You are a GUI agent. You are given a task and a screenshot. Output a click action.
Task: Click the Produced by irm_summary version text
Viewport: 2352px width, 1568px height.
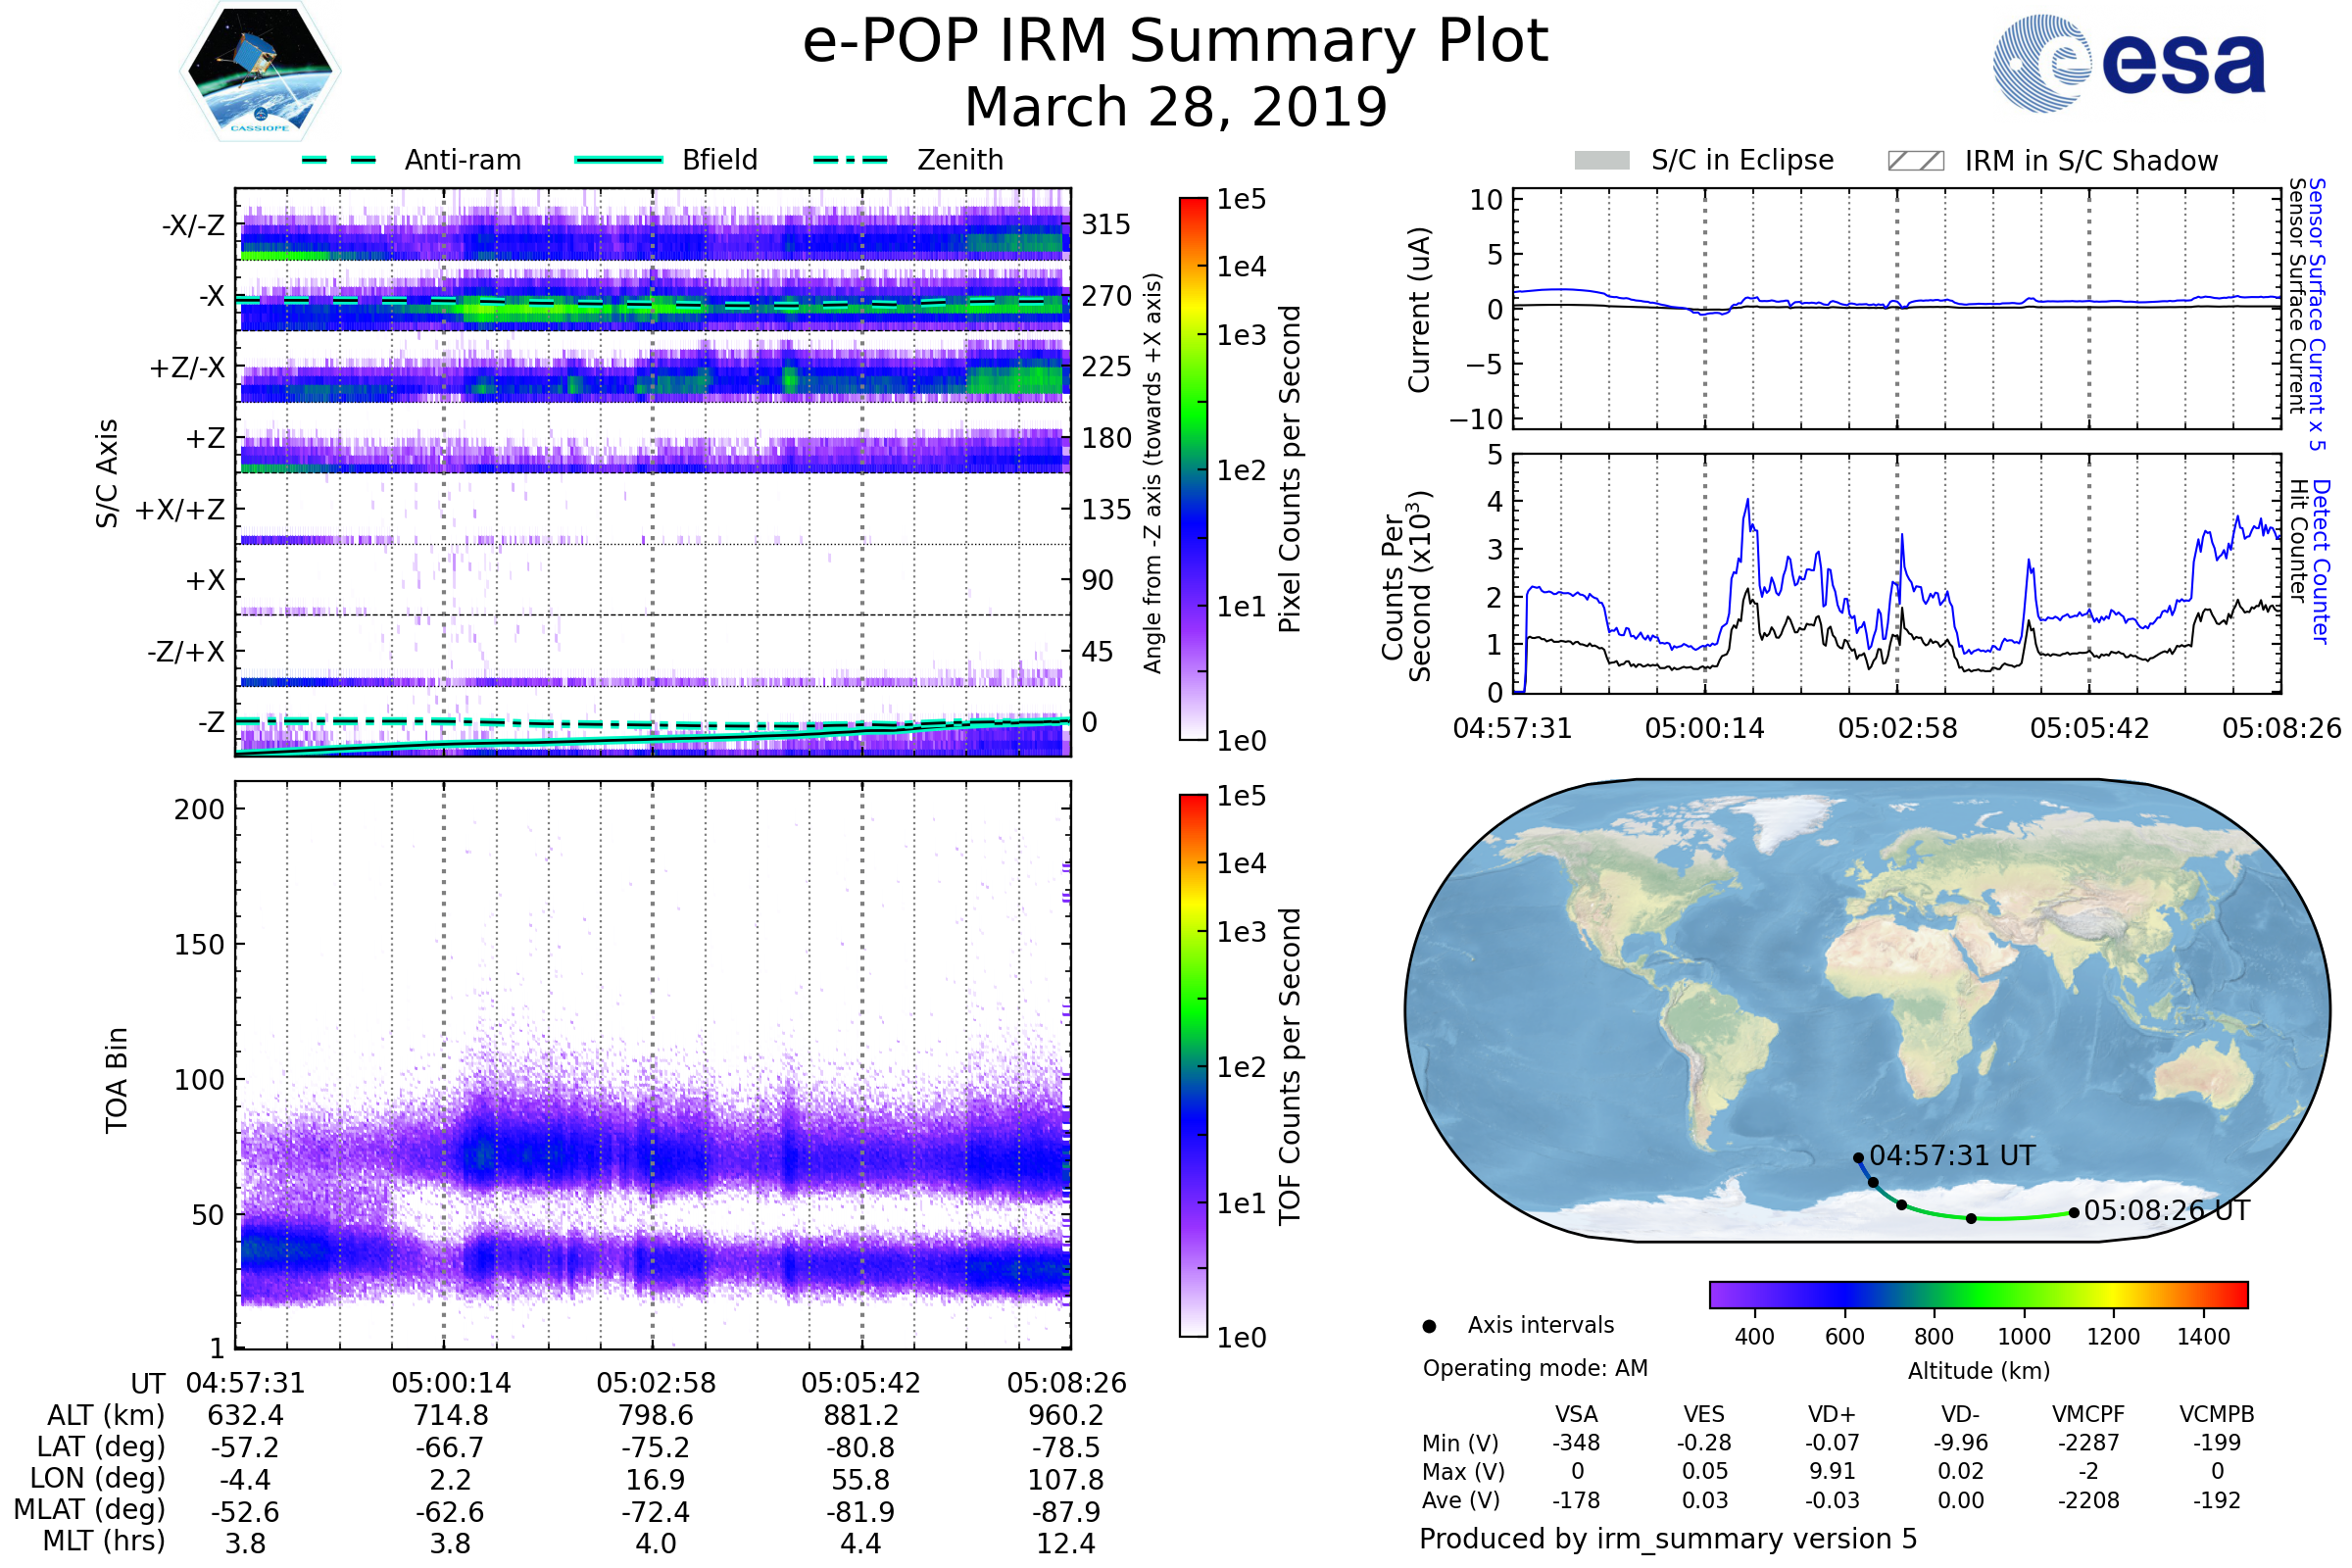[1667, 1539]
